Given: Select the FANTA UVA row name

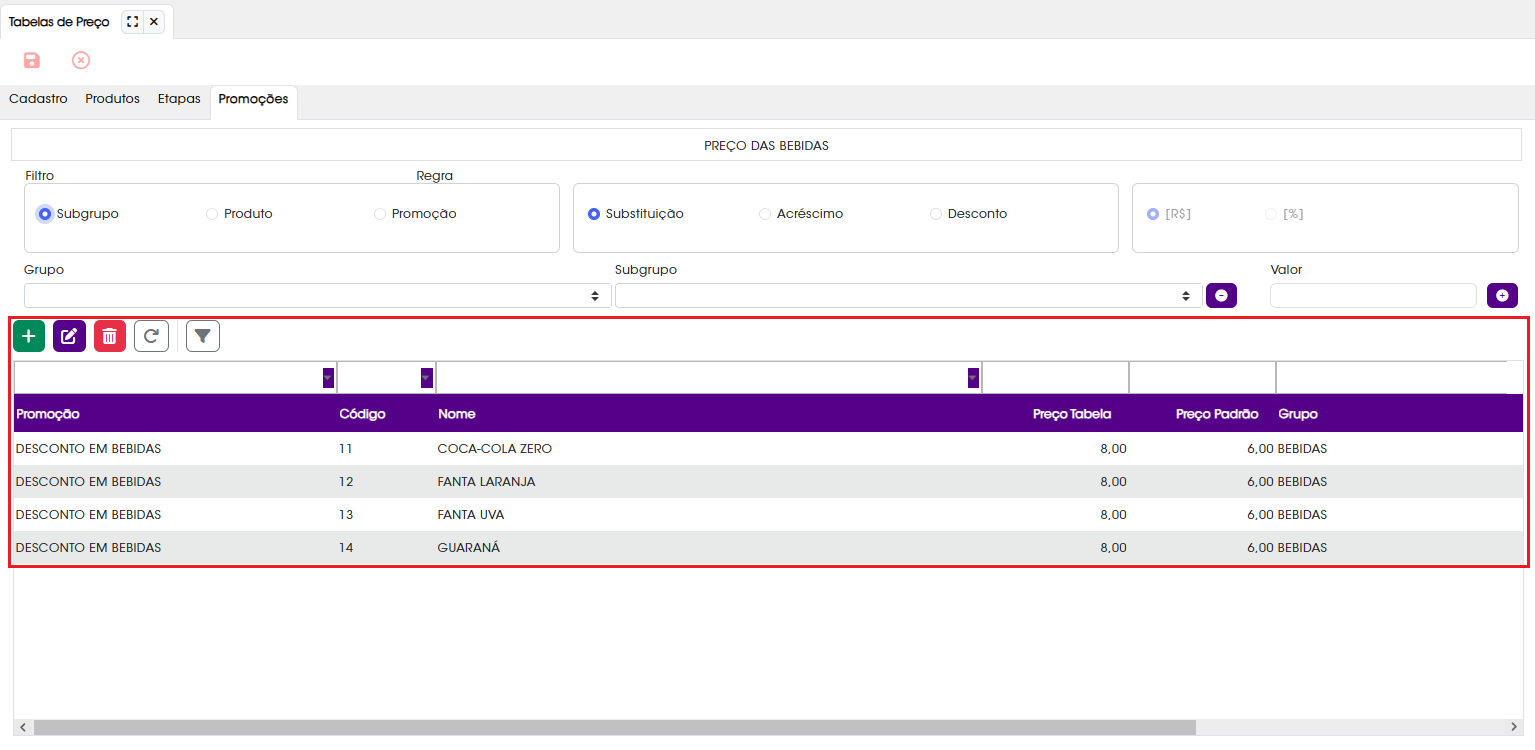Looking at the screenshot, I should click(x=470, y=515).
